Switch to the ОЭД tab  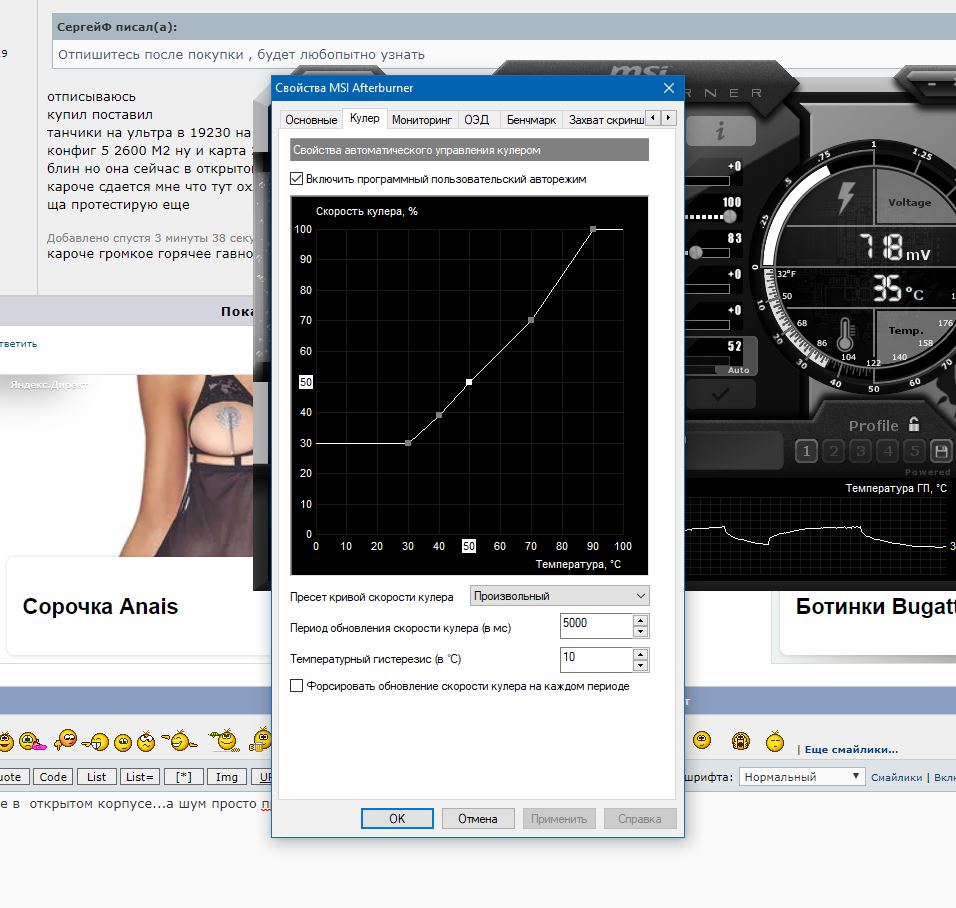click(477, 120)
